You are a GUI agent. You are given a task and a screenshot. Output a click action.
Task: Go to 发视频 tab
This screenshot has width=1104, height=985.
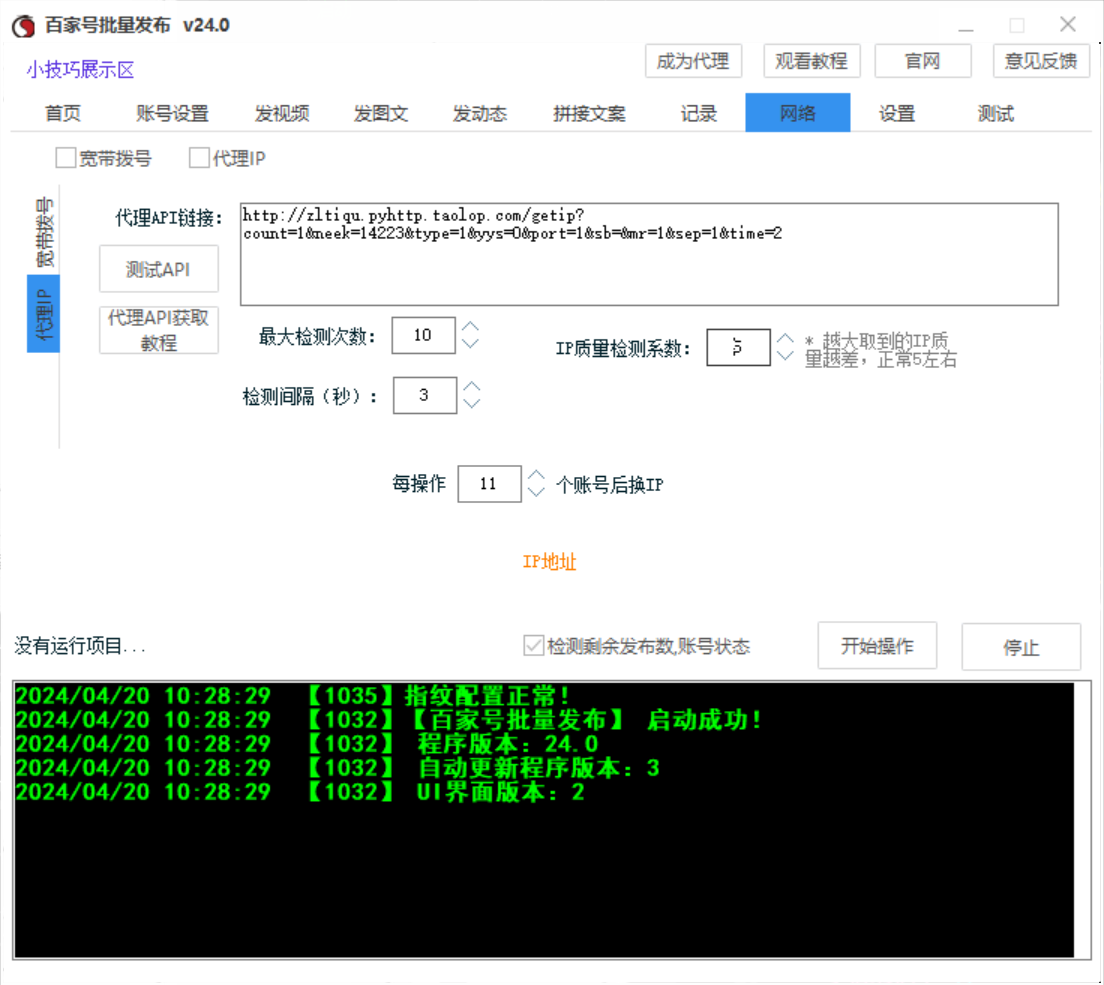coord(282,113)
